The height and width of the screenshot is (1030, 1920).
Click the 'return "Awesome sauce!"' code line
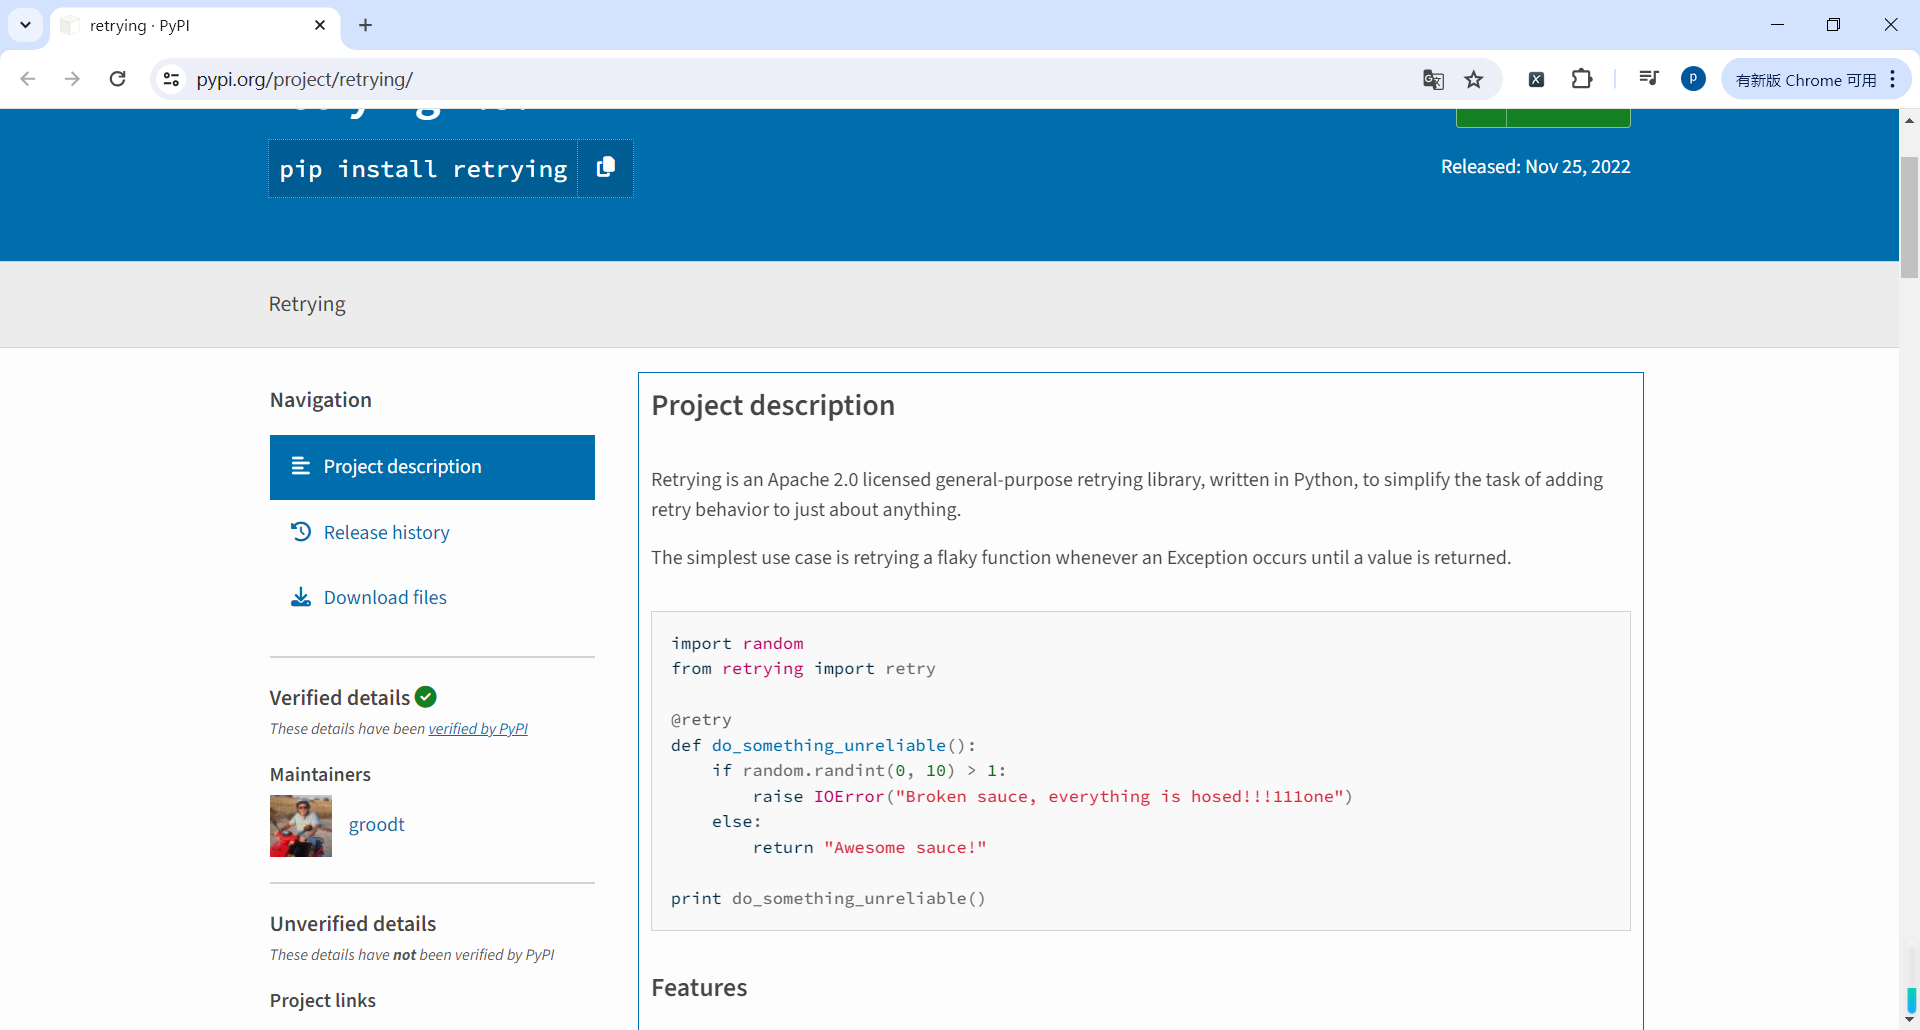pos(869,848)
